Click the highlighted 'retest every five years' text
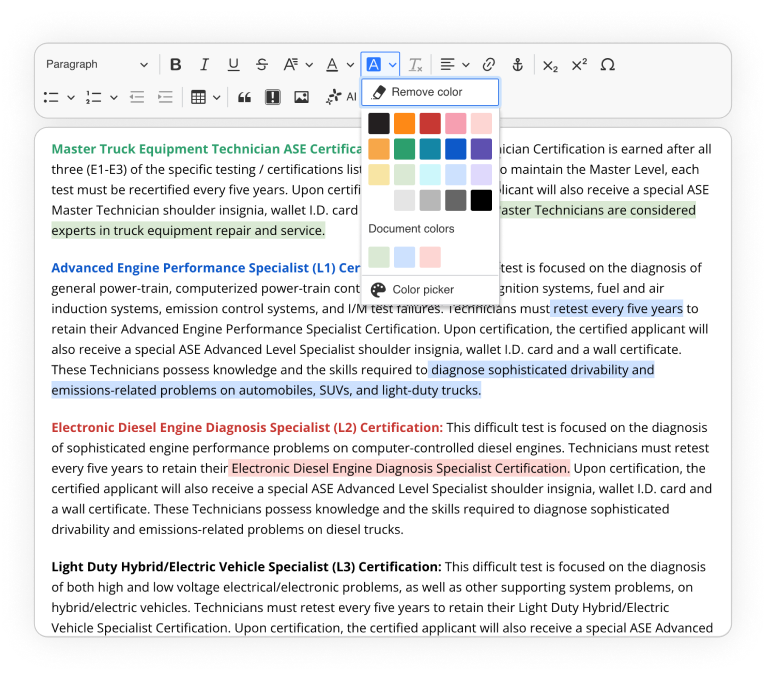 tap(617, 309)
